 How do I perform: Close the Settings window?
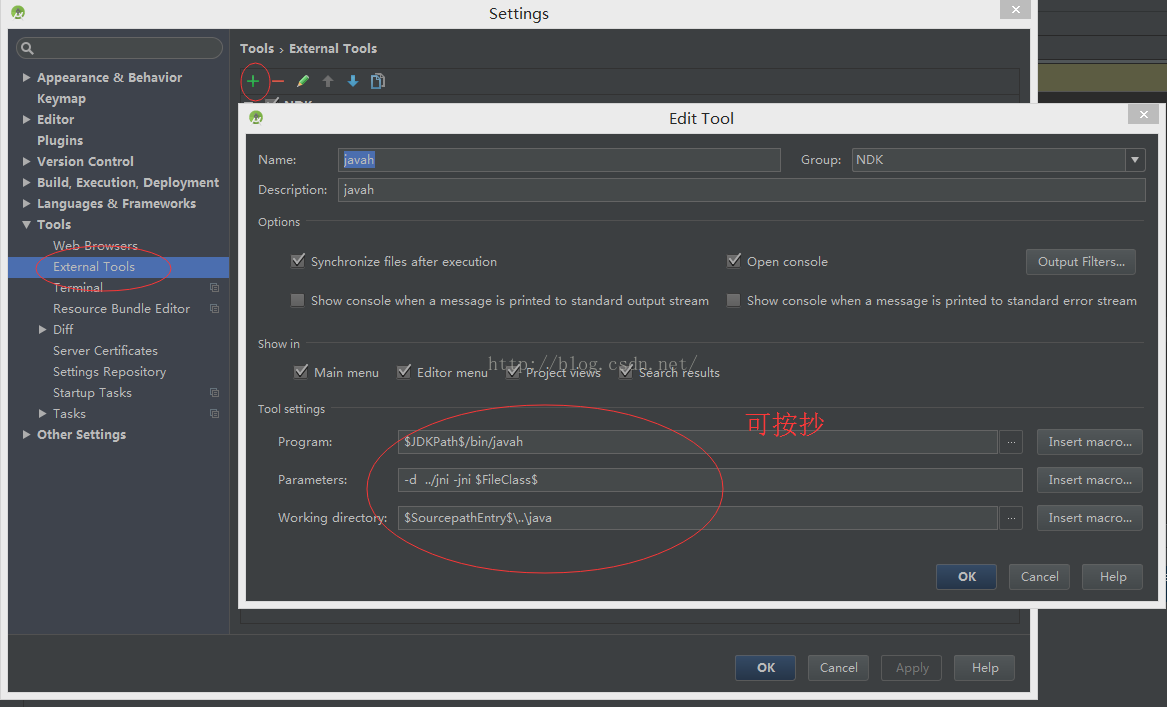[x=1015, y=9]
